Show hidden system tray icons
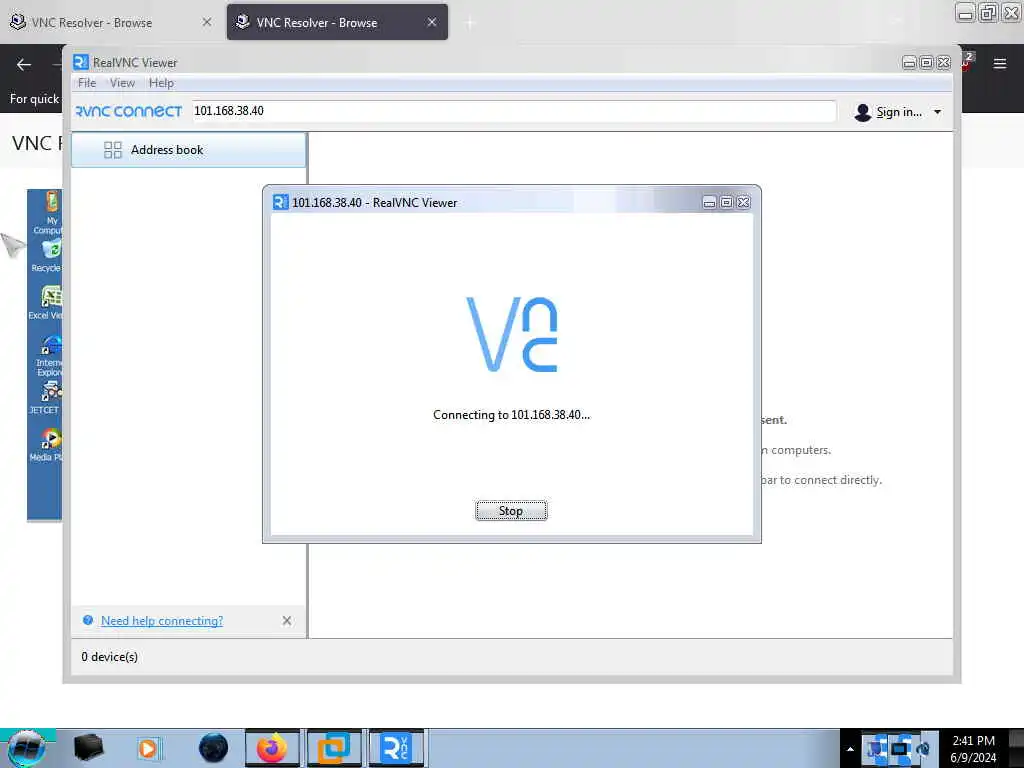1024x768 pixels. pos(850,749)
